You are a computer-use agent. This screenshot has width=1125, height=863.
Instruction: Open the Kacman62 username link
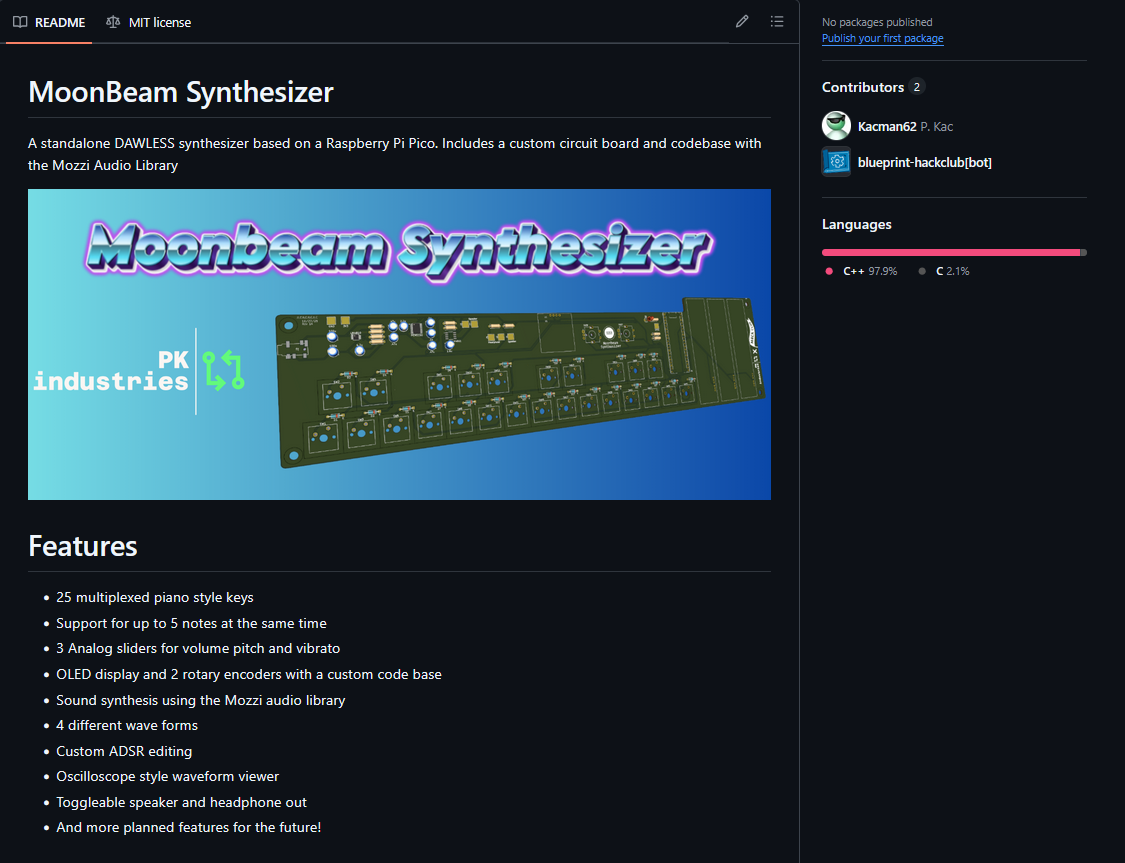886,126
